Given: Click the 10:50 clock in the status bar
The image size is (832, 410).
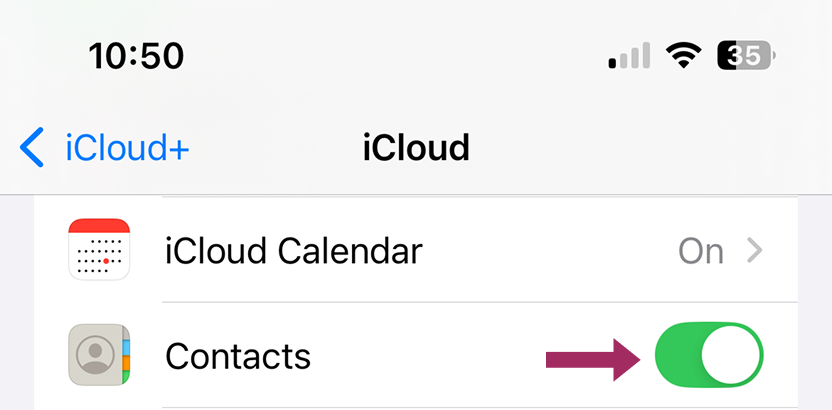Looking at the screenshot, I should point(136,56).
